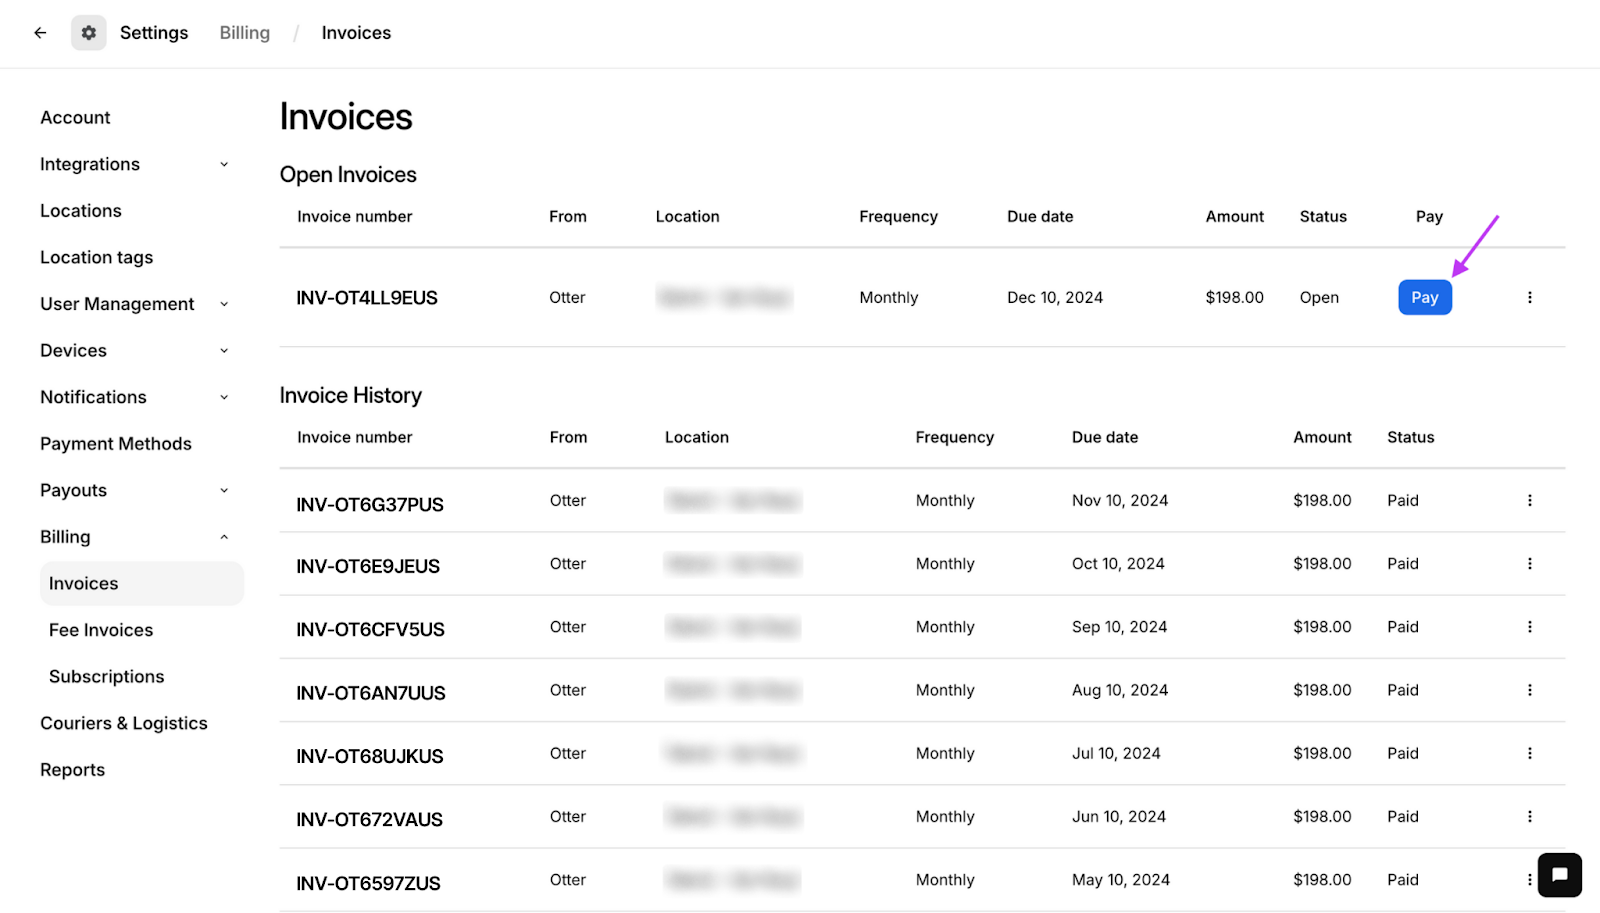The height and width of the screenshot is (913, 1600).
Task: Click the Settings gear icon
Action: [89, 33]
